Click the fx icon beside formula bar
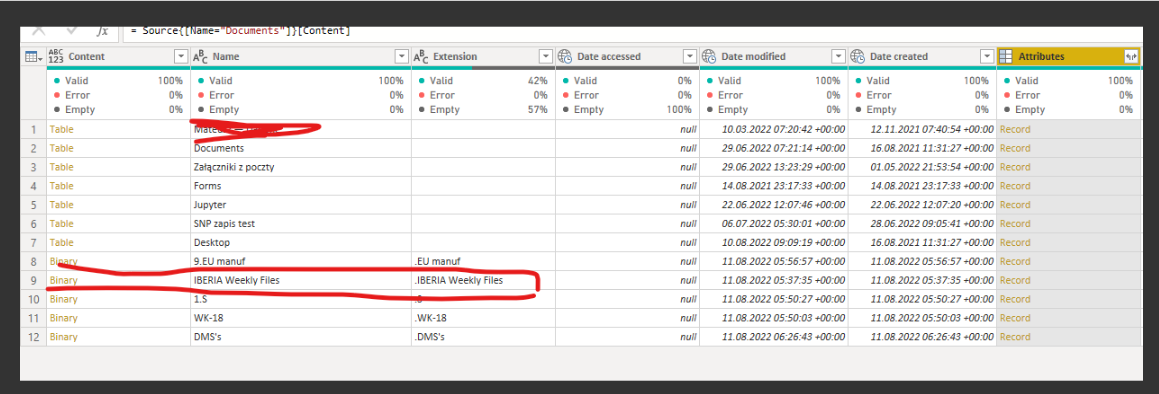1159x394 pixels. [x=104, y=31]
